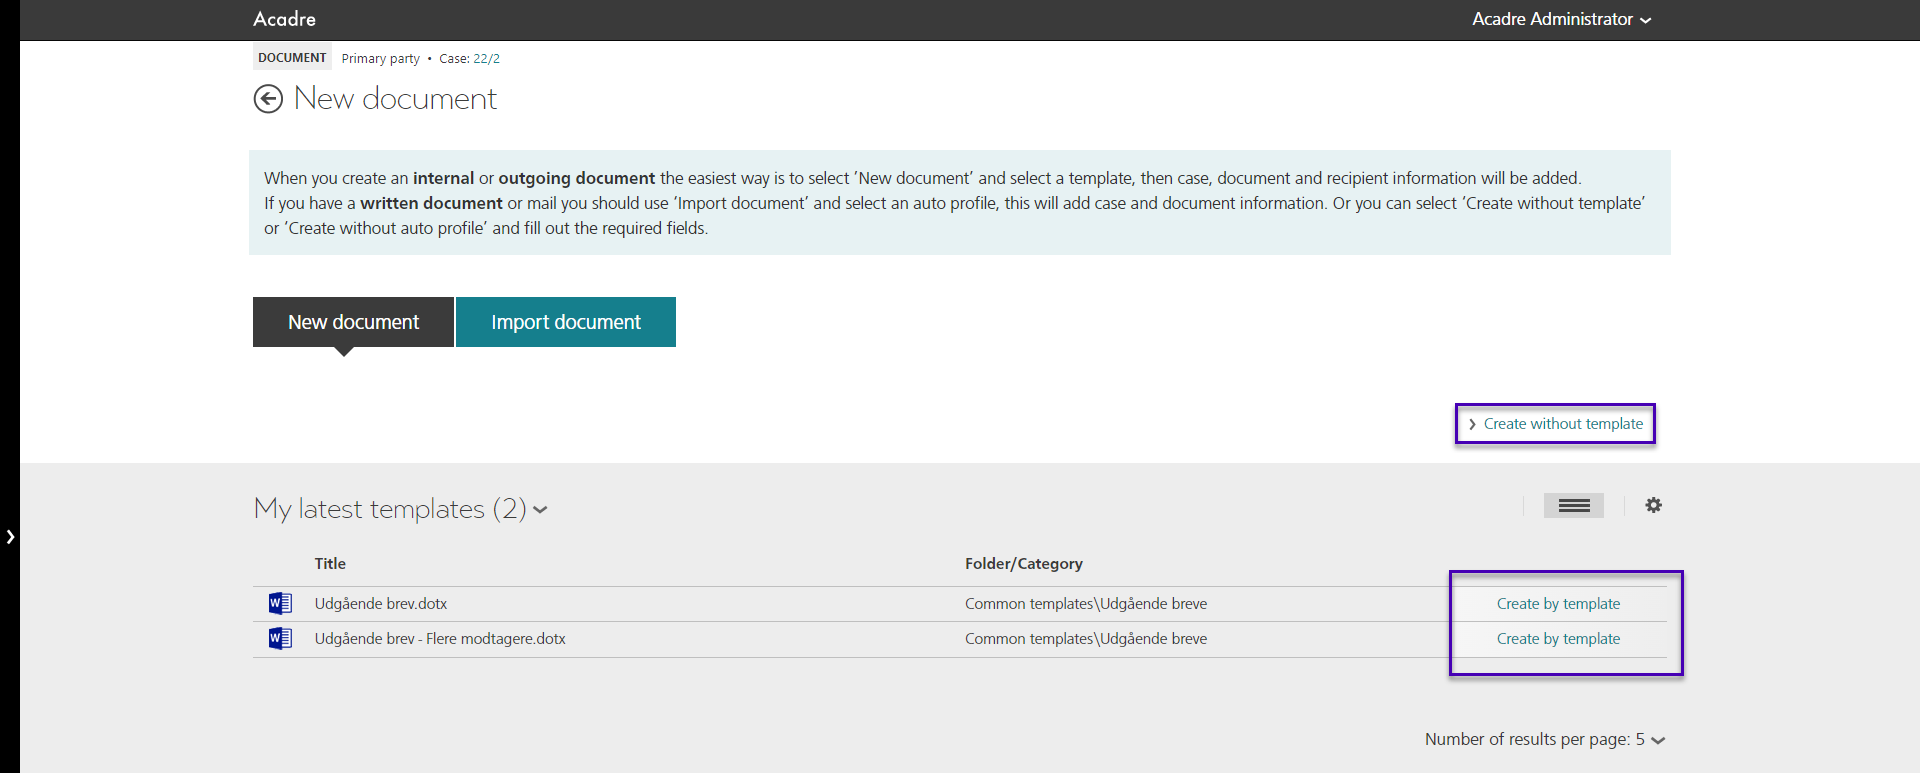Click folder cell of Udgående brev.dotx row
Image resolution: width=1920 pixels, height=773 pixels.
1086,604
